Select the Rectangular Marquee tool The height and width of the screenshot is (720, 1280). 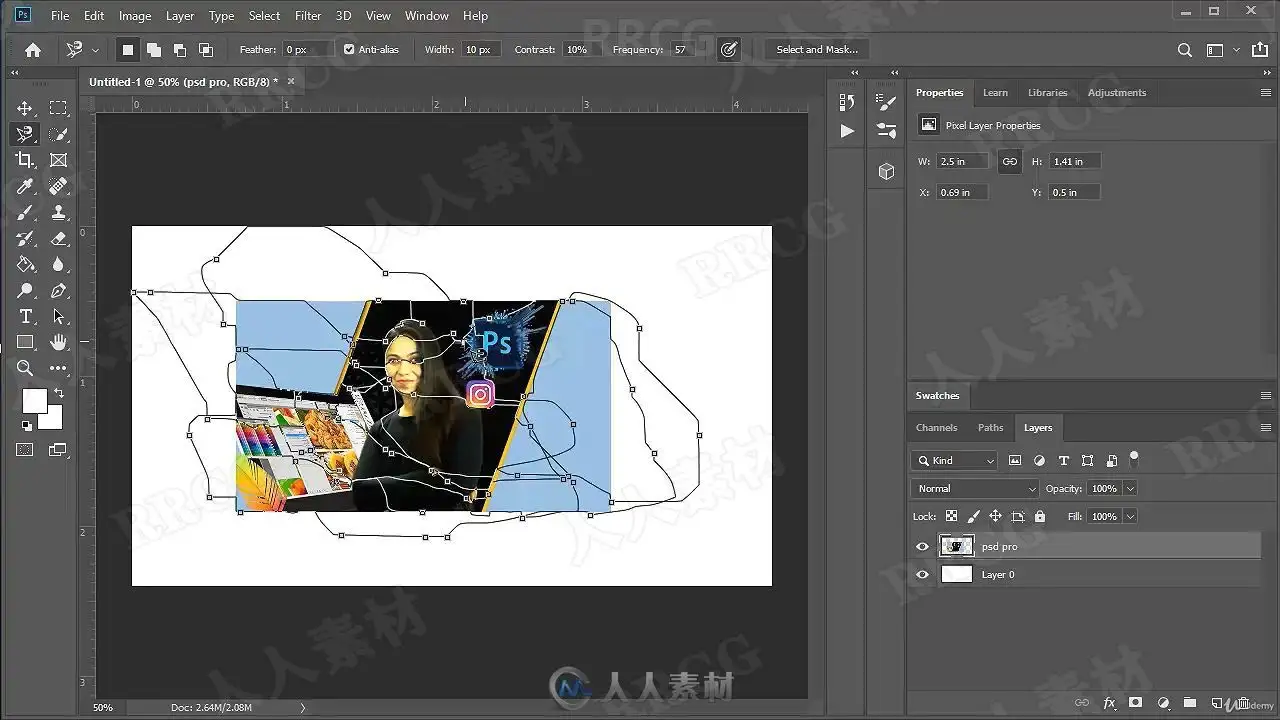pos(59,108)
